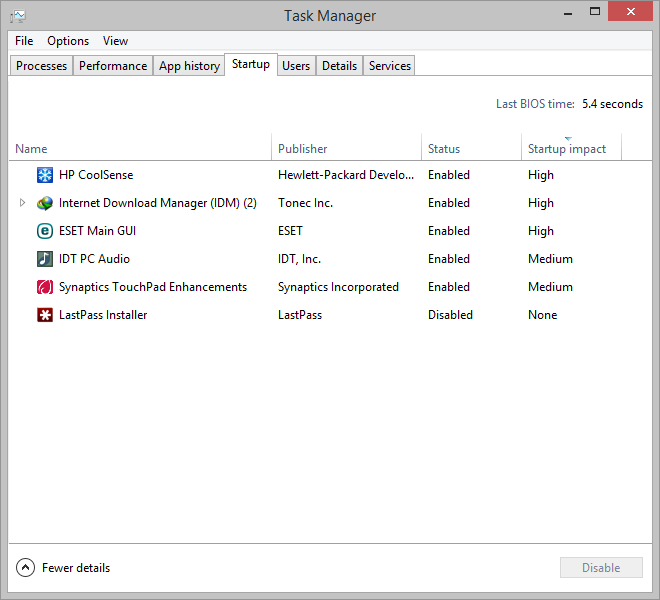This screenshot has width=660, height=600.
Task: Close the Task Manager window
Action: click(x=630, y=12)
